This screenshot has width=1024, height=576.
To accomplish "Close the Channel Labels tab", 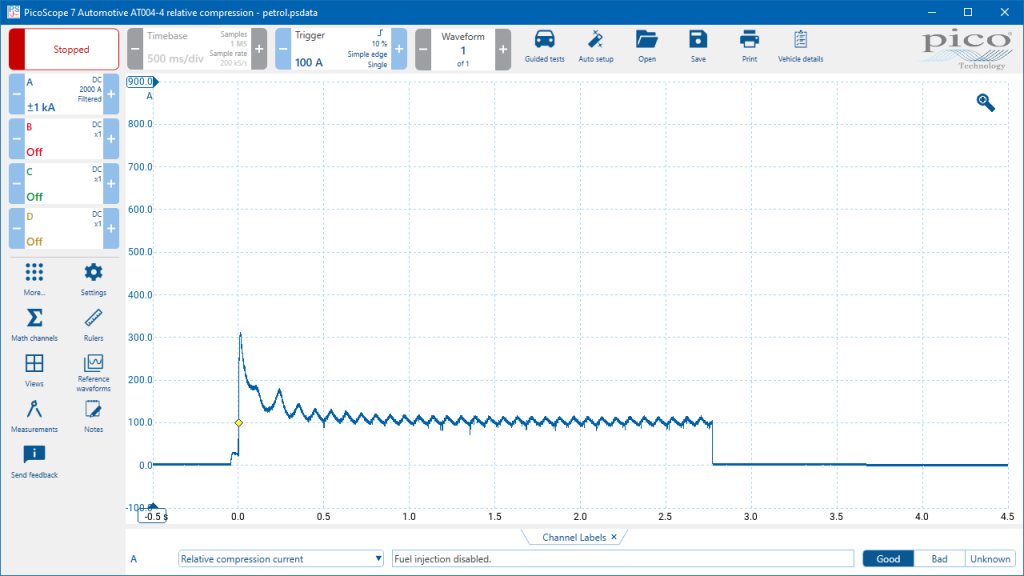I will click(614, 538).
